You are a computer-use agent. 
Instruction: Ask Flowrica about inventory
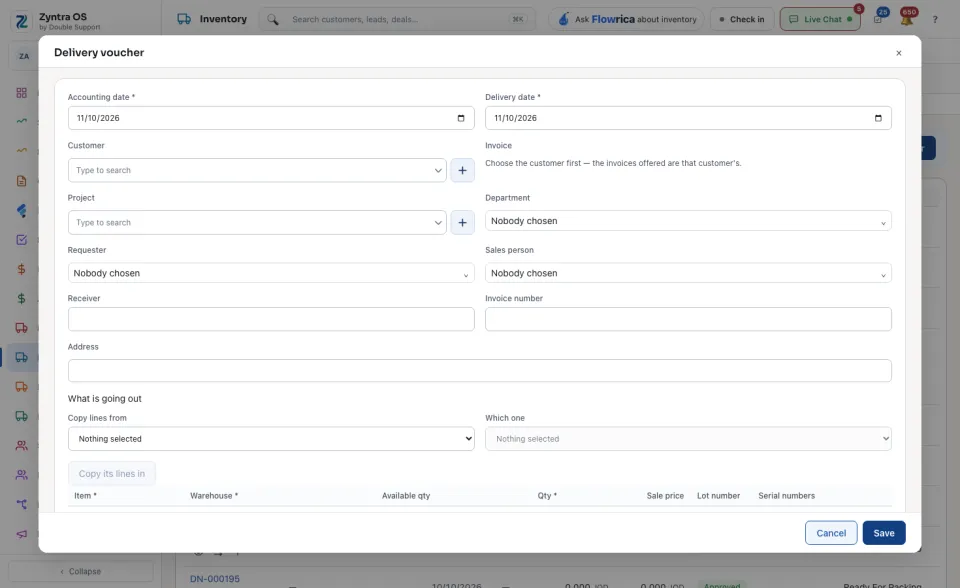pyautogui.click(x=627, y=19)
